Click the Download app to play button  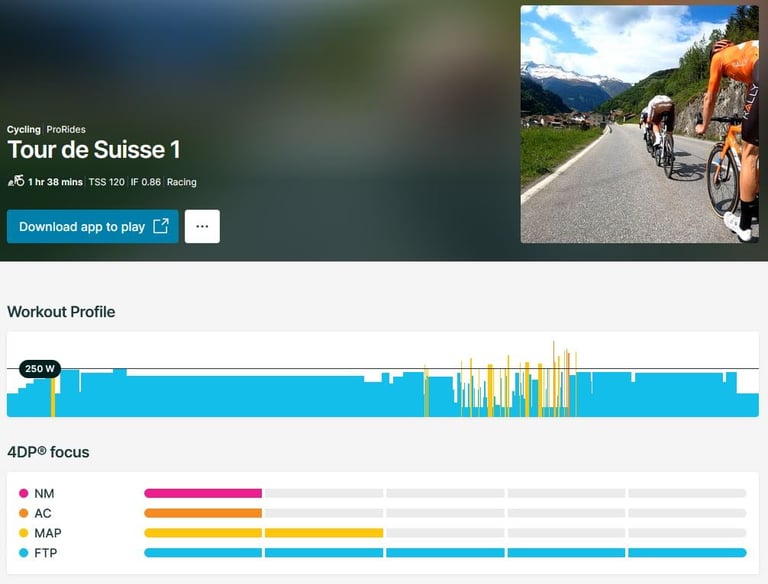[x=82, y=227]
